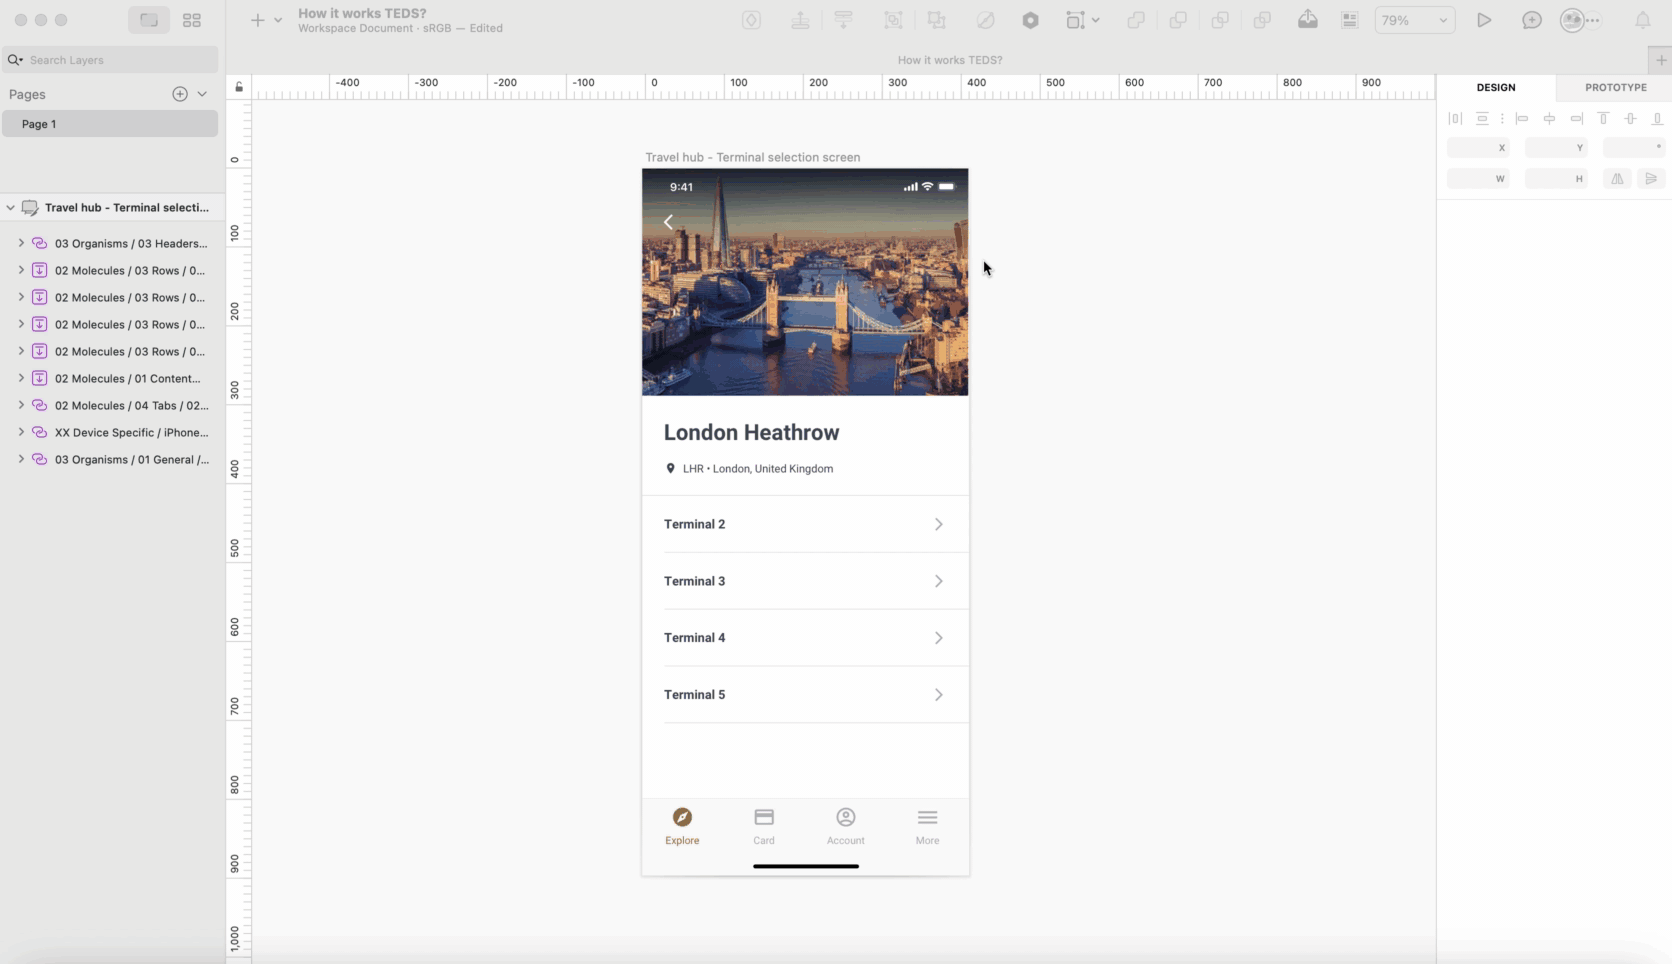The image size is (1672, 964).
Task: Expand the 03 Organisms / 01 General layer
Action: point(21,459)
